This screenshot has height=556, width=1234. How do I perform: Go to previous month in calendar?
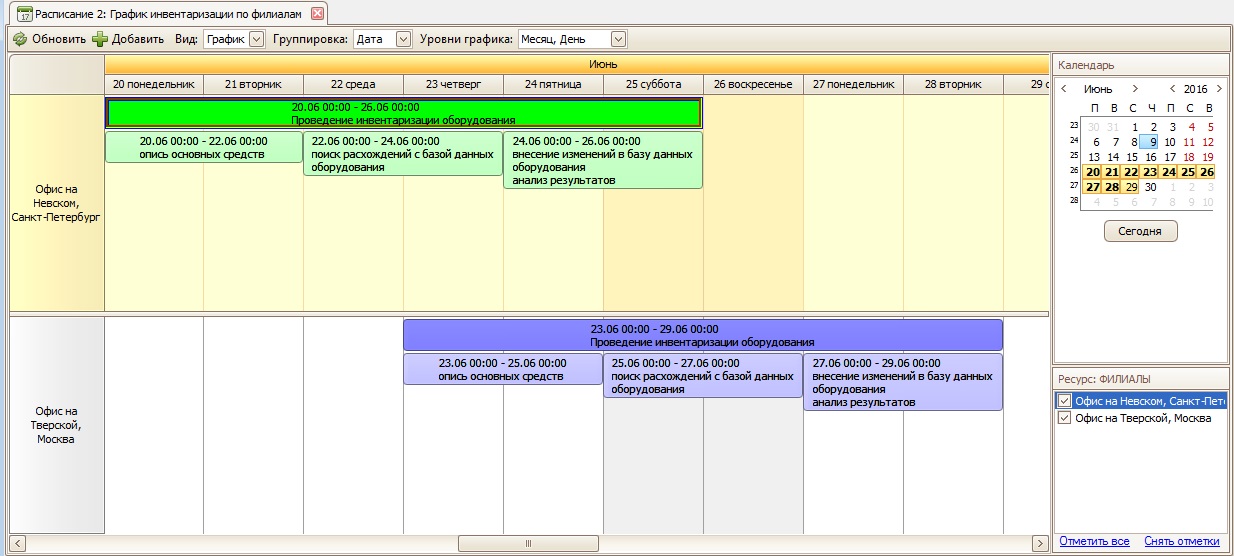click(x=1064, y=89)
